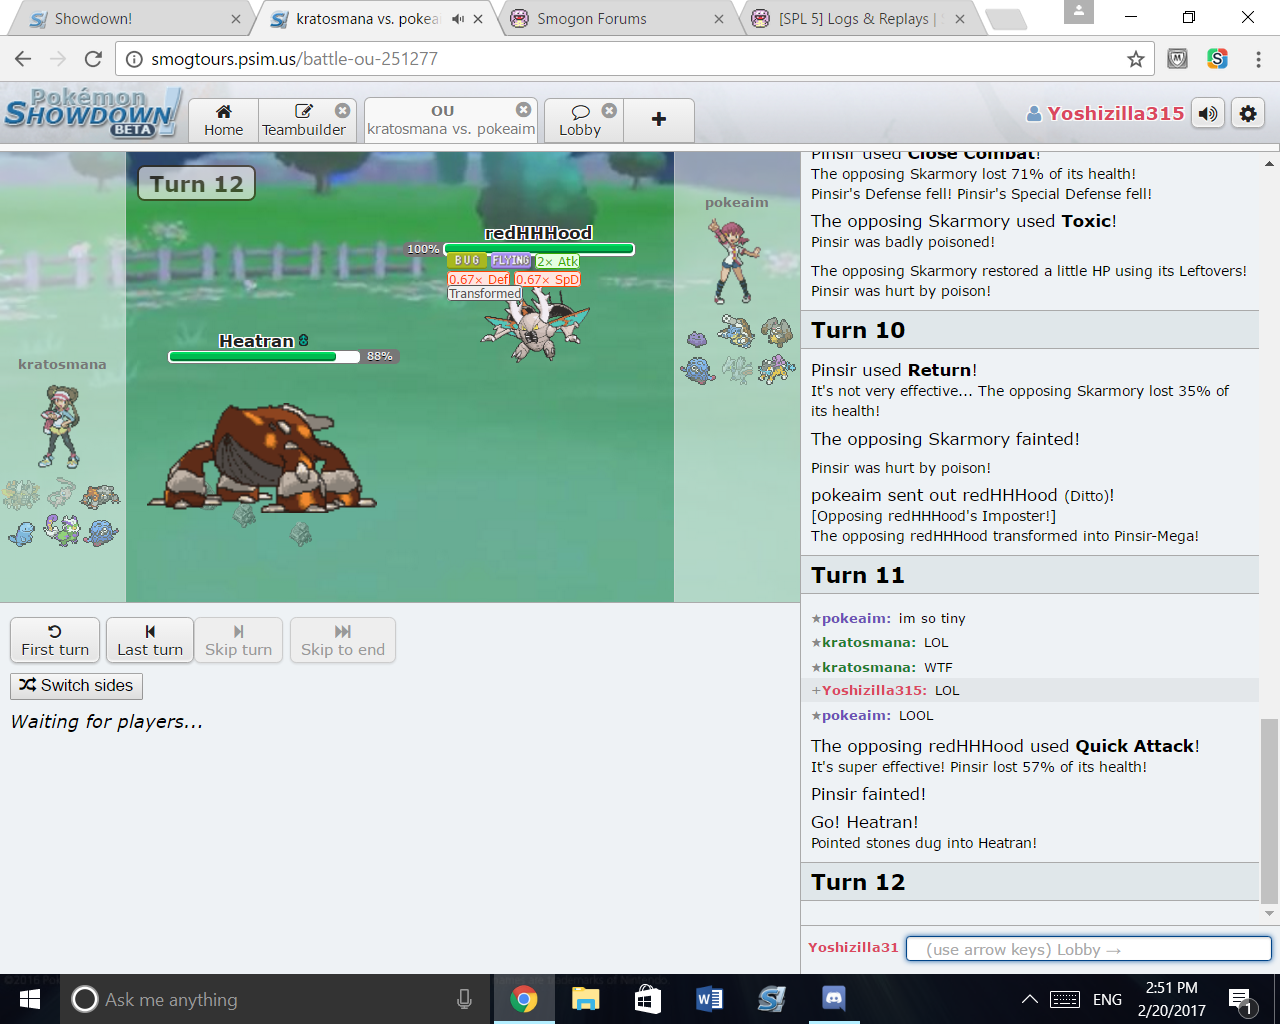
Task: Bookmark page with star icon
Action: point(1135,59)
